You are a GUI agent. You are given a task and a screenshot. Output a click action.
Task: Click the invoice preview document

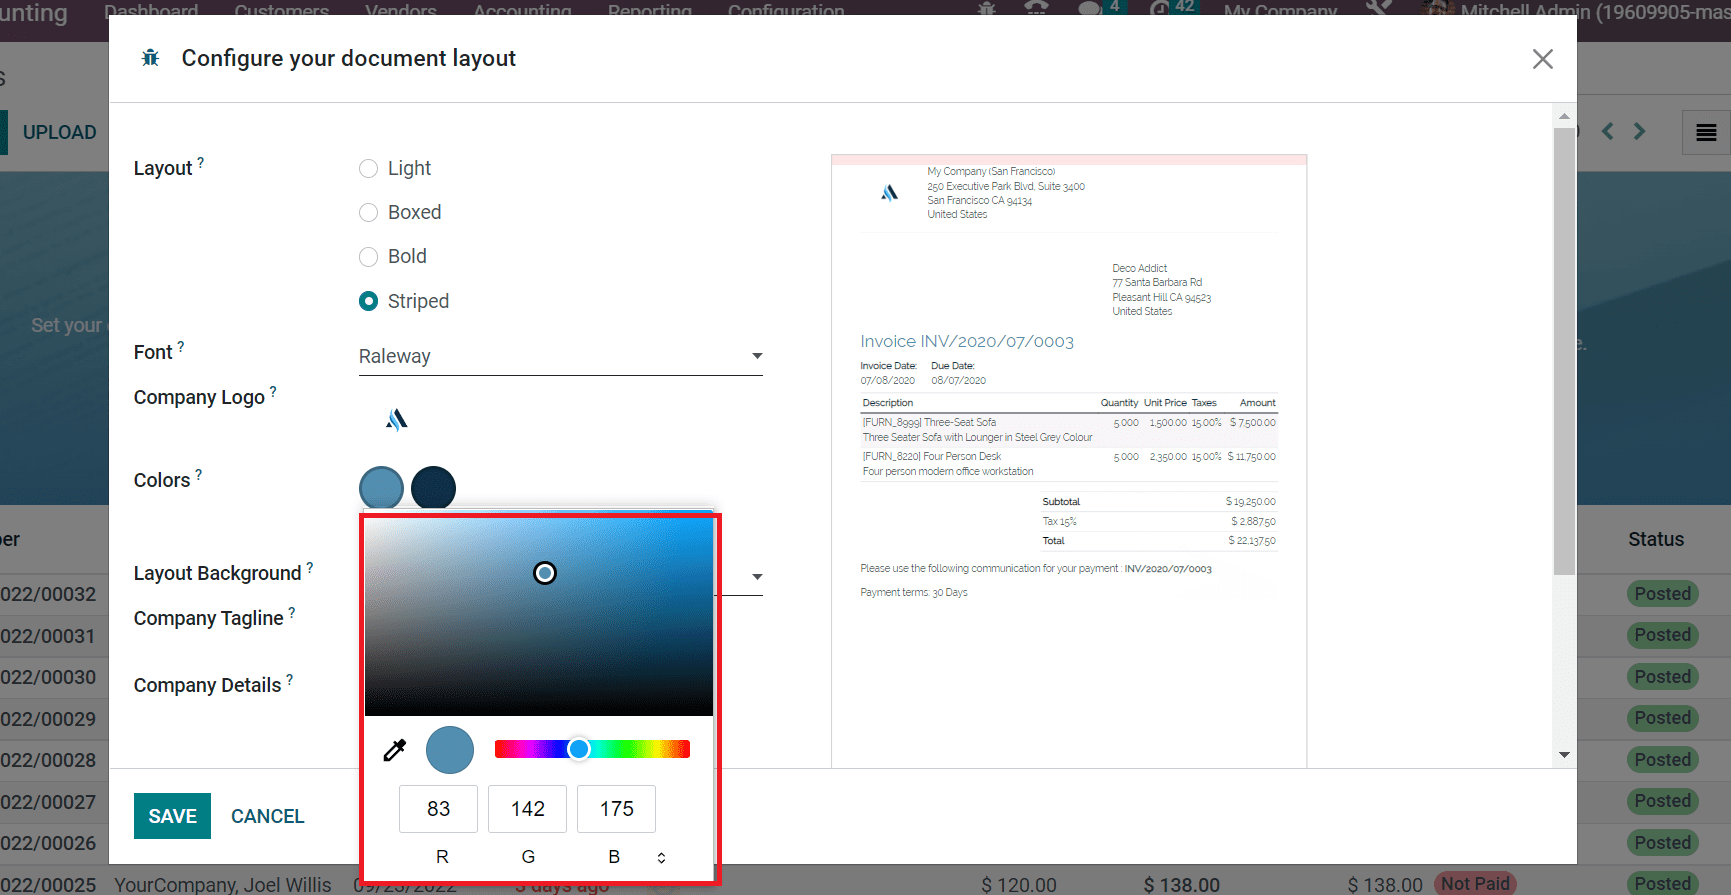[x=1069, y=461]
